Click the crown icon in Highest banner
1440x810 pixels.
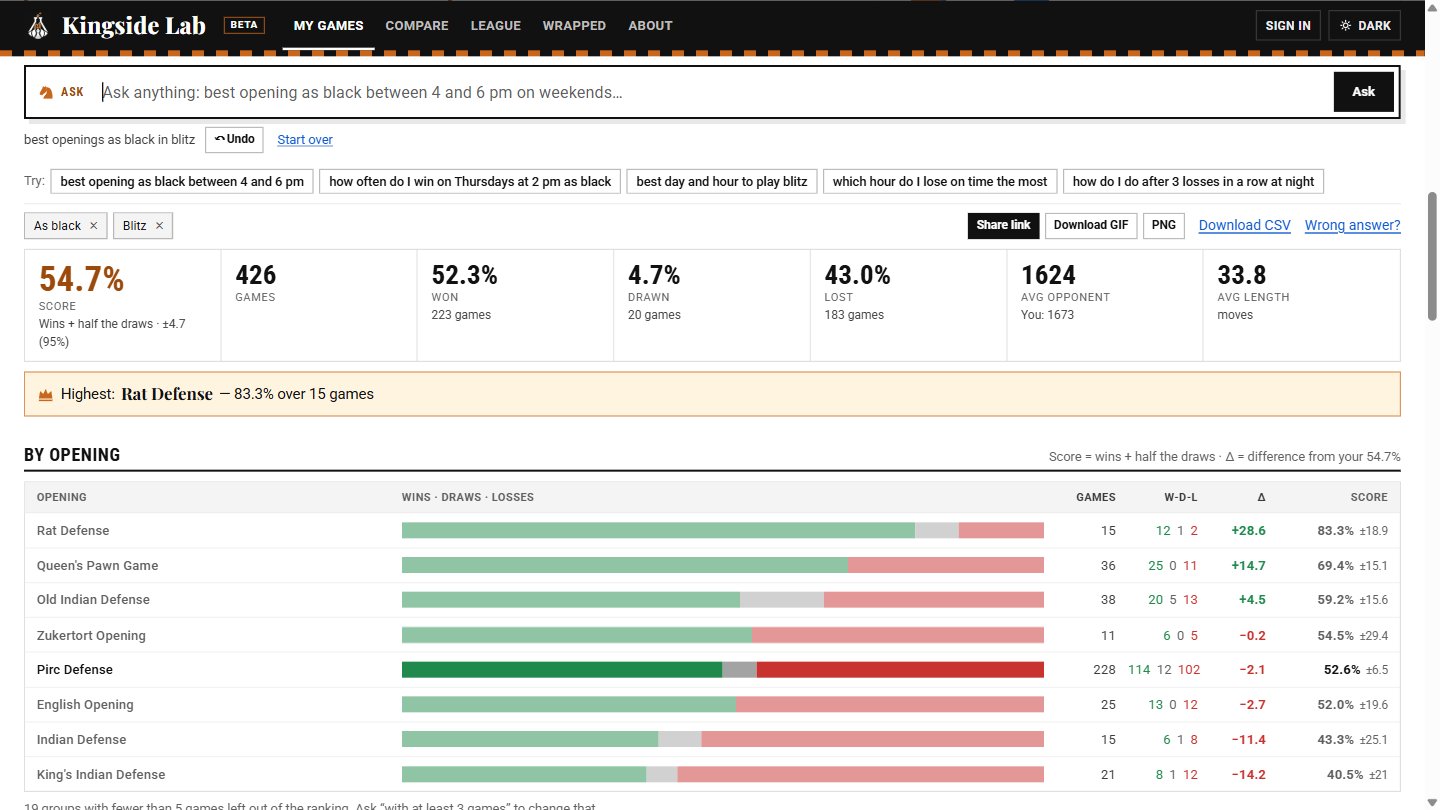click(x=45, y=395)
